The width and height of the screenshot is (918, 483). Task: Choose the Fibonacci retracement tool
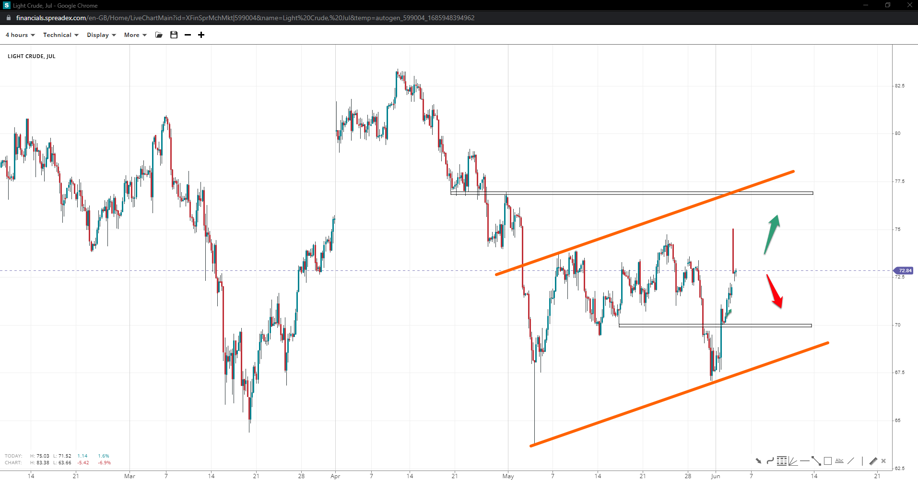782,461
